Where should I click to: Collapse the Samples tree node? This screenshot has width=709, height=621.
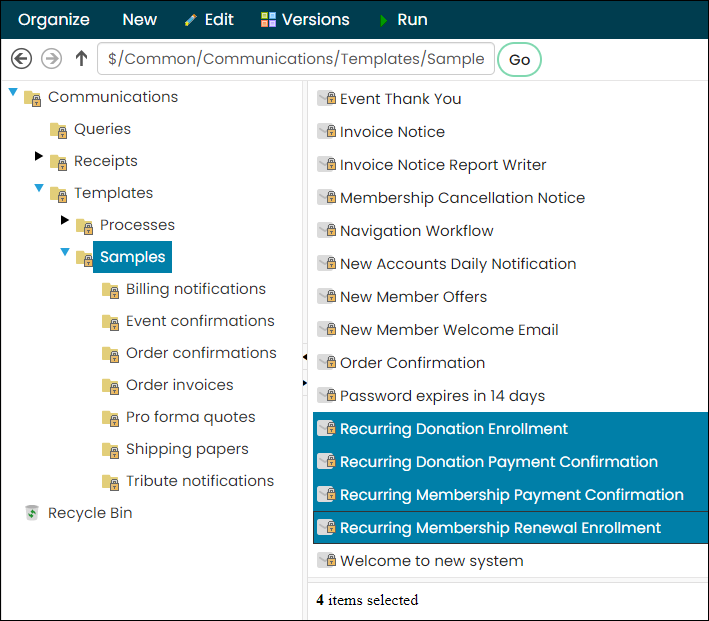click(x=65, y=251)
